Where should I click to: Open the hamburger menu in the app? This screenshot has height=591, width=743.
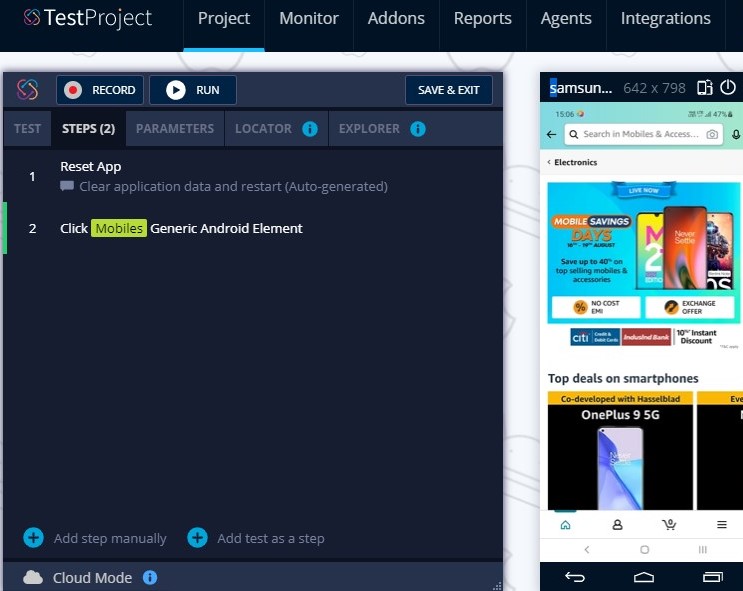click(721, 525)
